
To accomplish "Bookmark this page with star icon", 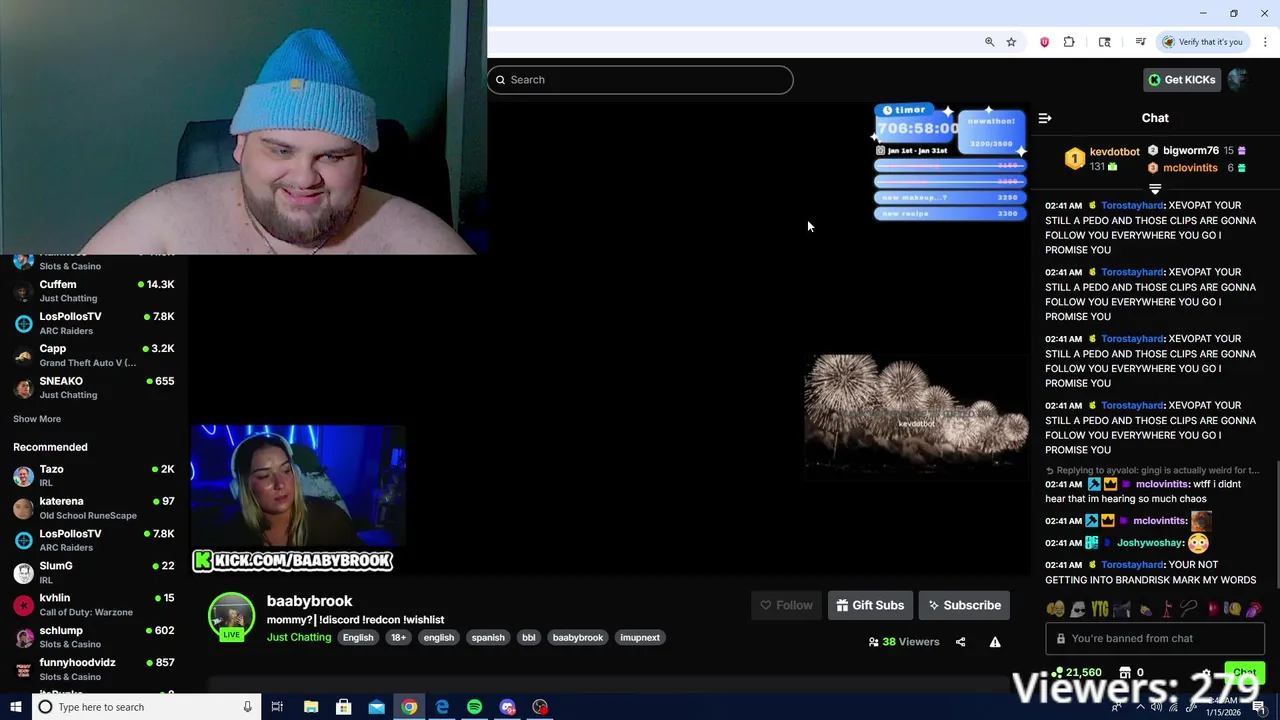I will tap(1011, 42).
